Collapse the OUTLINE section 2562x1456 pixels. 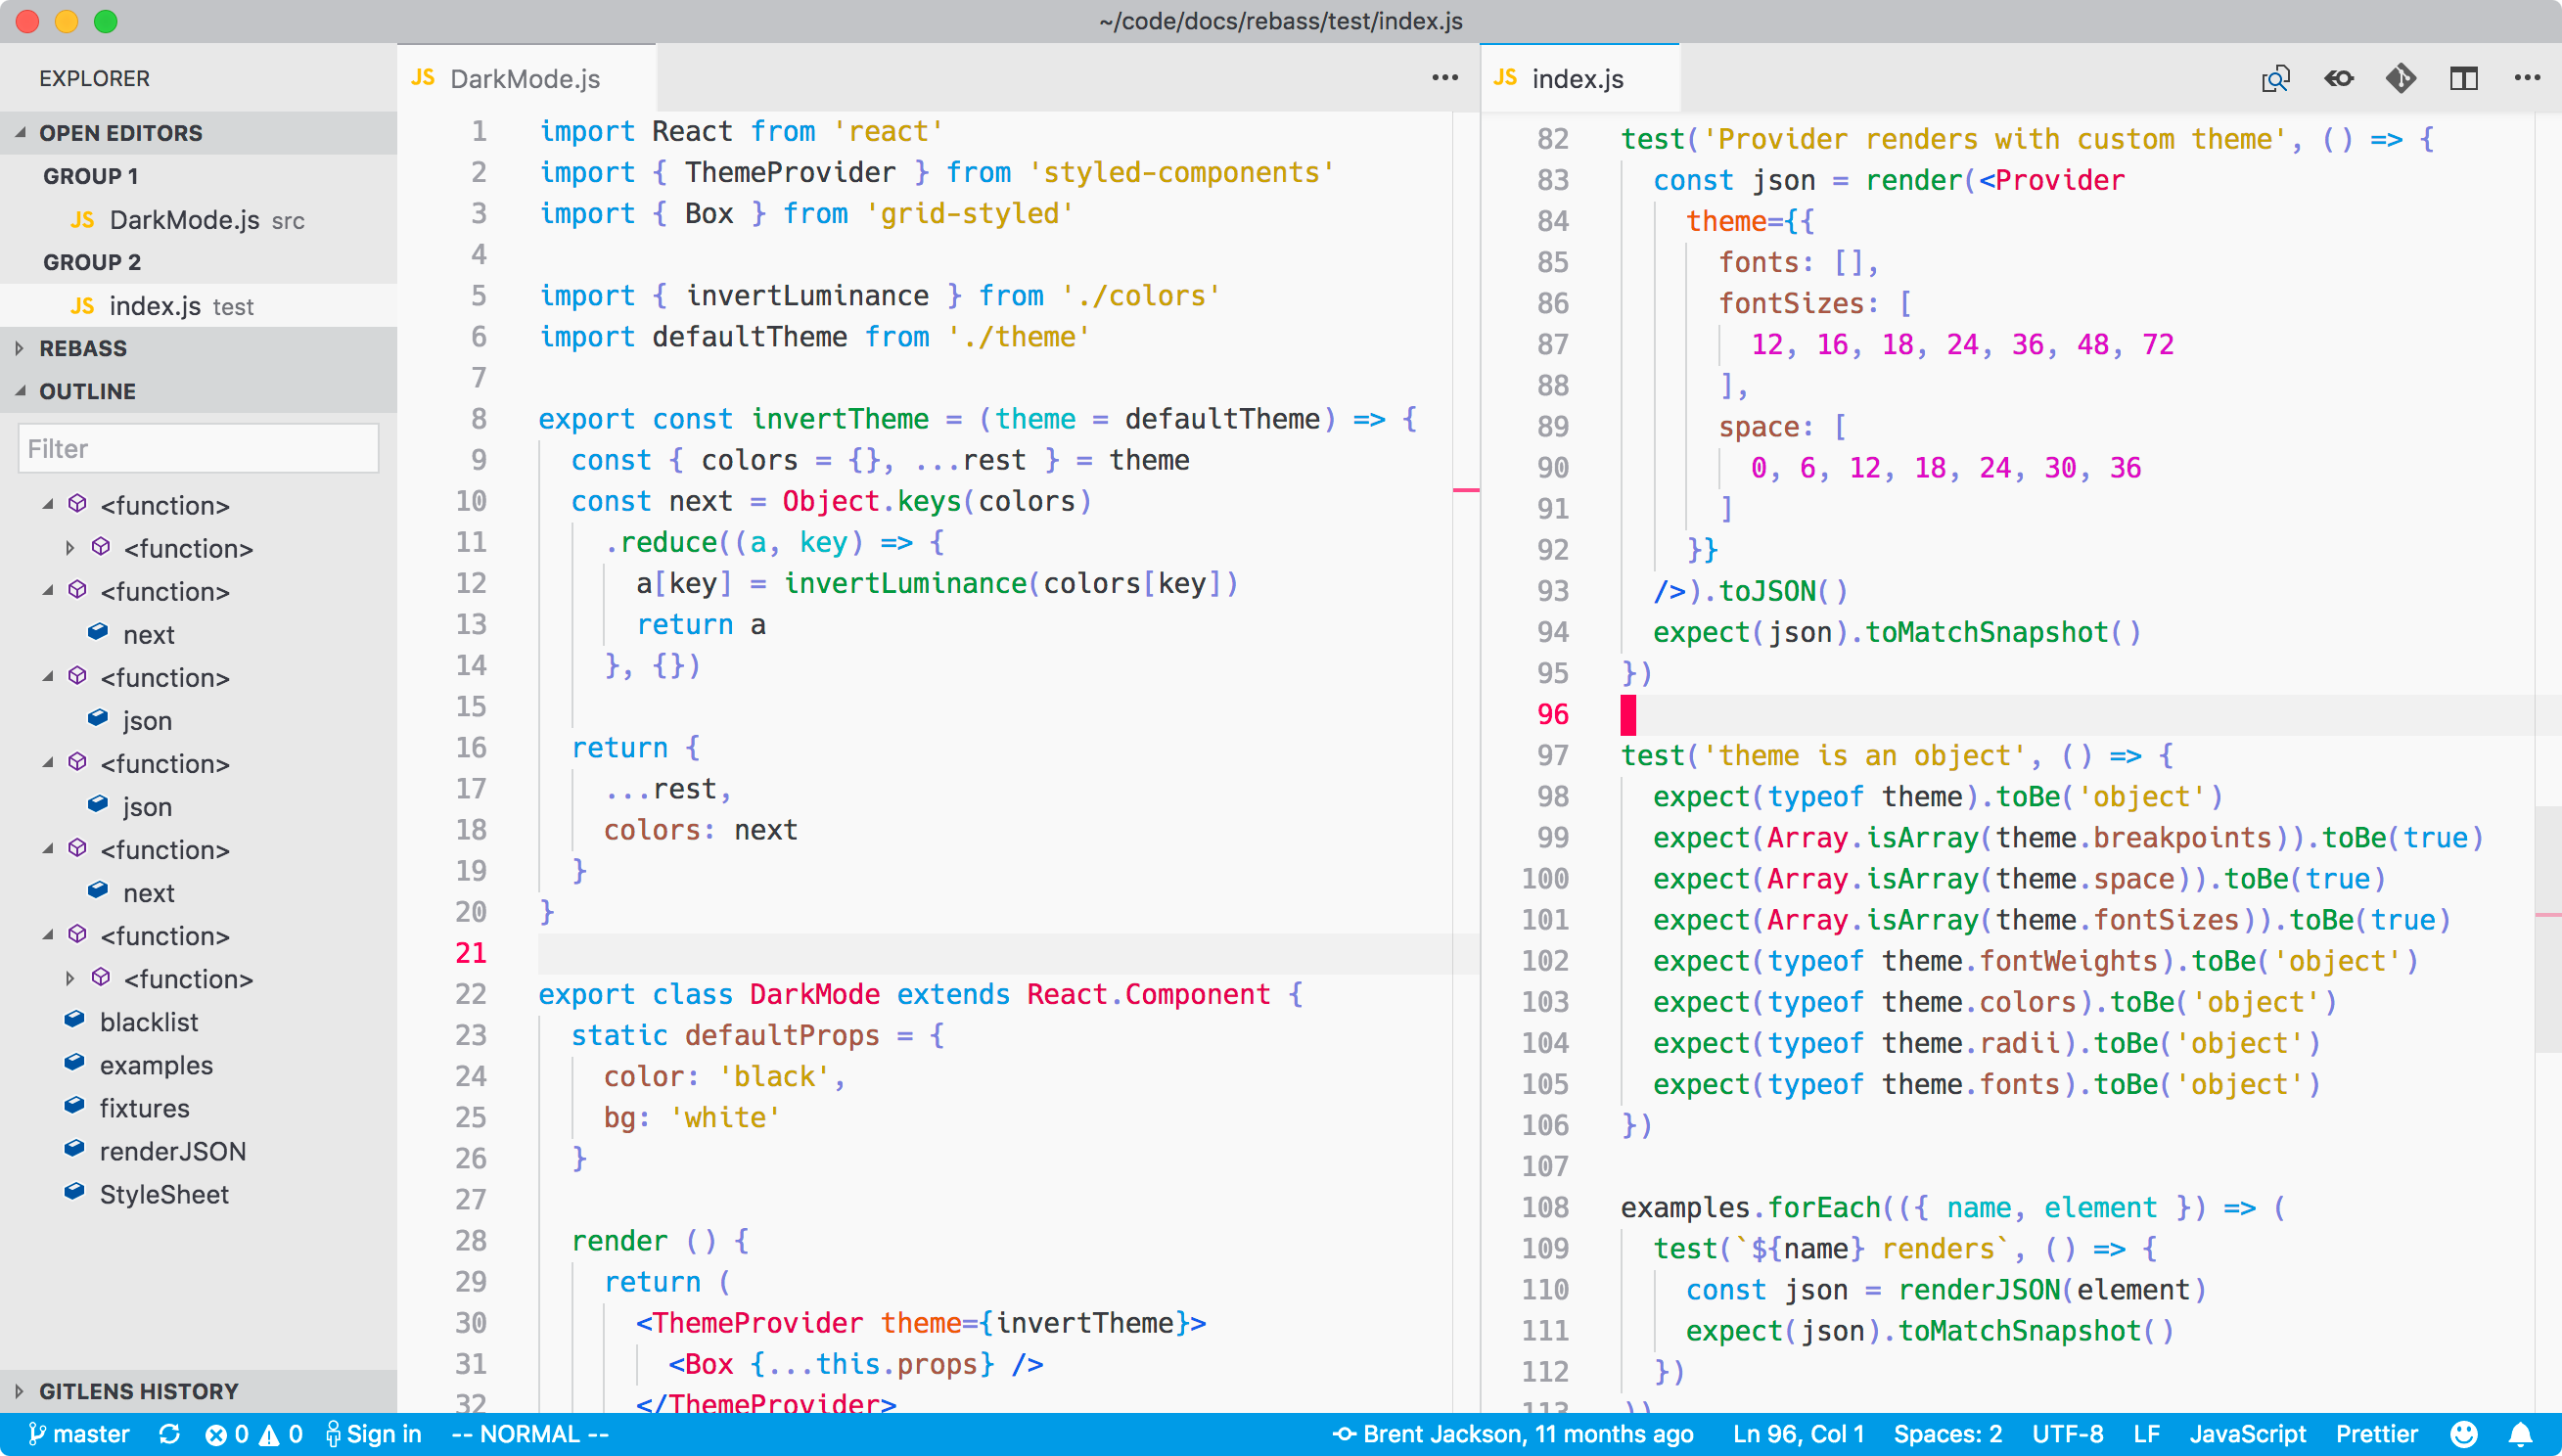point(87,391)
